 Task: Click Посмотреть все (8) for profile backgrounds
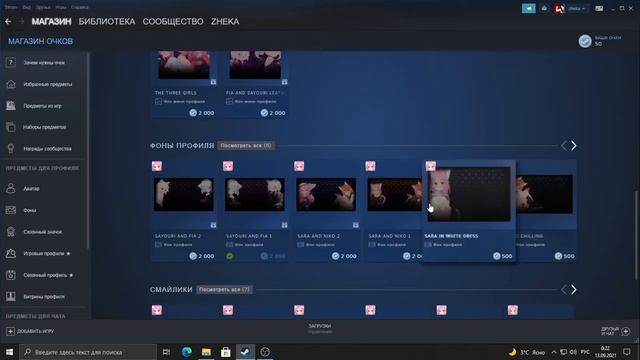click(x=246, y=146)
